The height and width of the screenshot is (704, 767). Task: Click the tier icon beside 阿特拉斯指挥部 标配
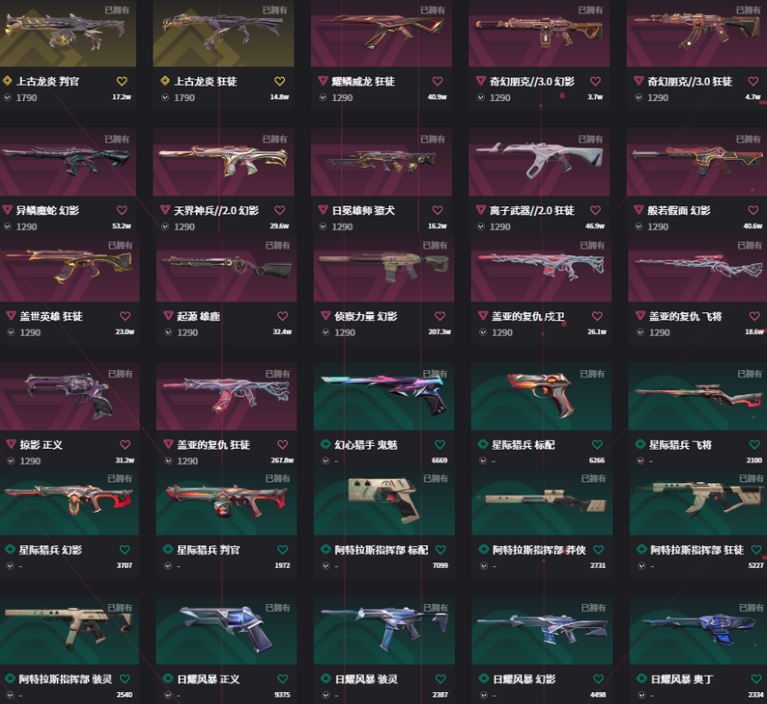coord(326,549)
